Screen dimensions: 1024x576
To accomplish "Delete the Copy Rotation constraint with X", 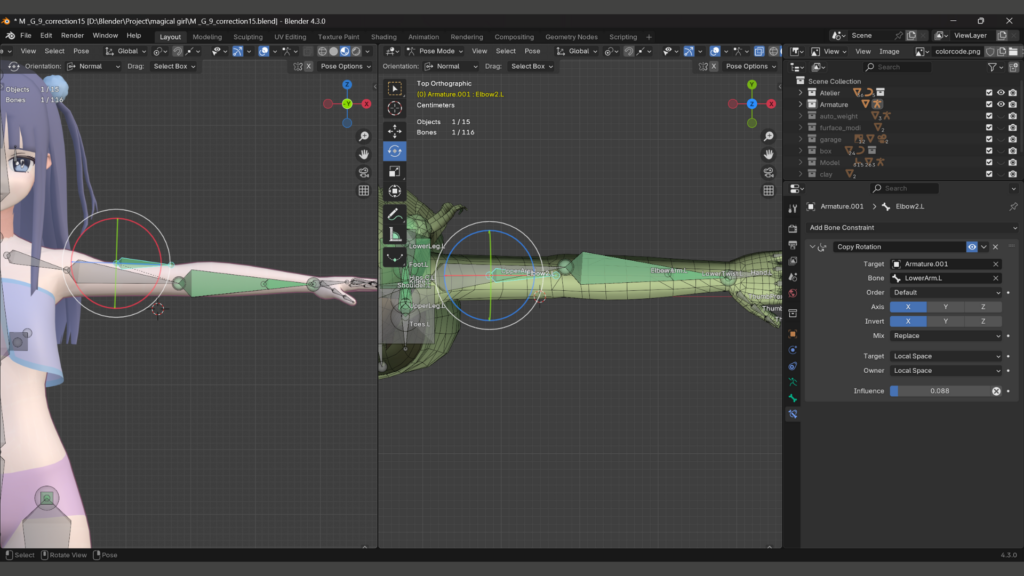I will tap(996, 247).
